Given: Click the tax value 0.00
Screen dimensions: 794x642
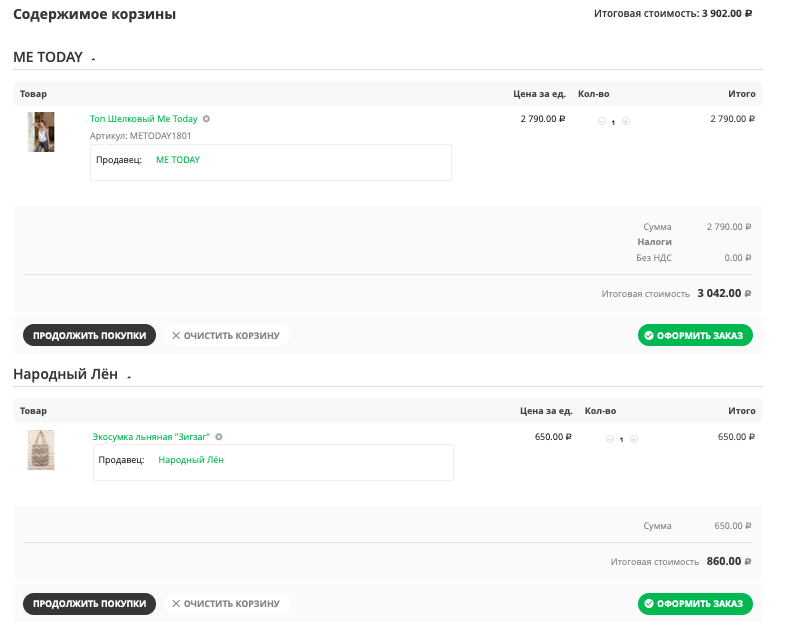Looking at the screenshot, I should pos(738,258).
